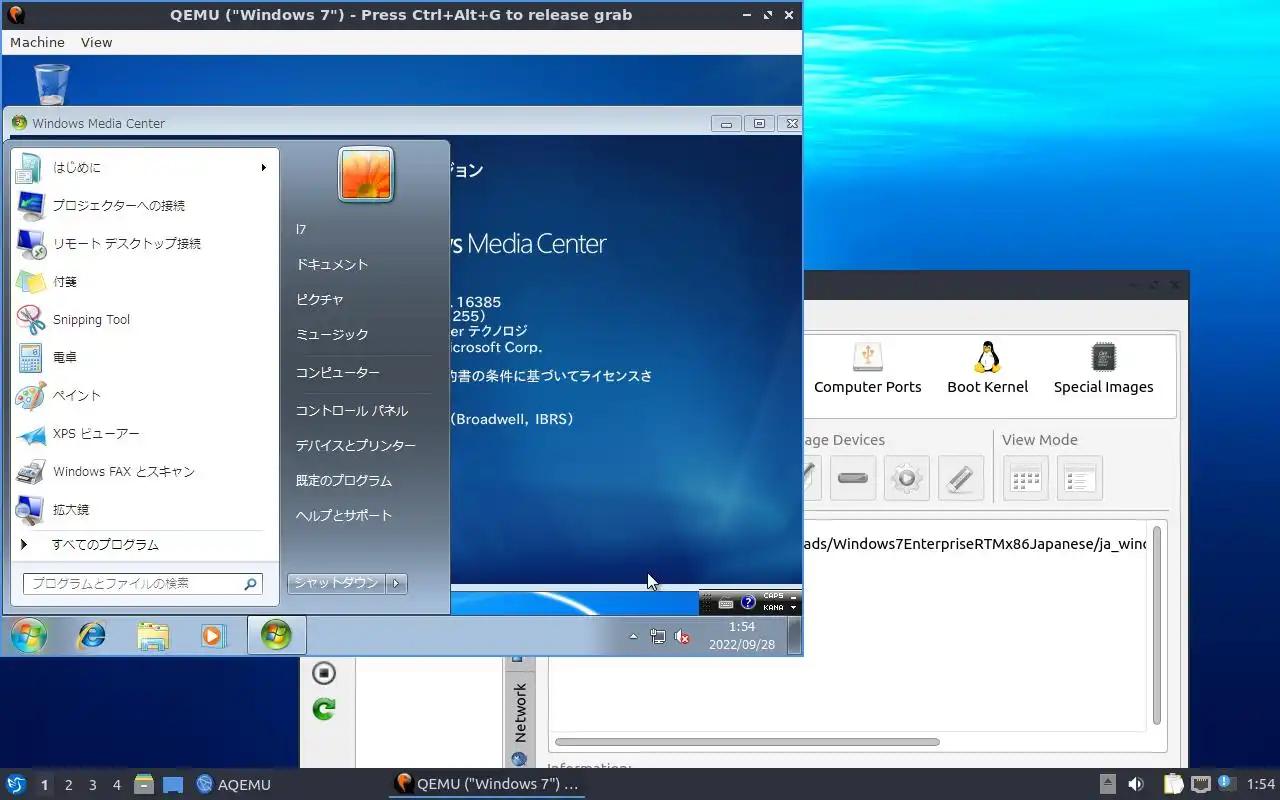Click the AQEMU device list vertical scrollbar
The image size is (1280, 800).
coord(1157,625)
